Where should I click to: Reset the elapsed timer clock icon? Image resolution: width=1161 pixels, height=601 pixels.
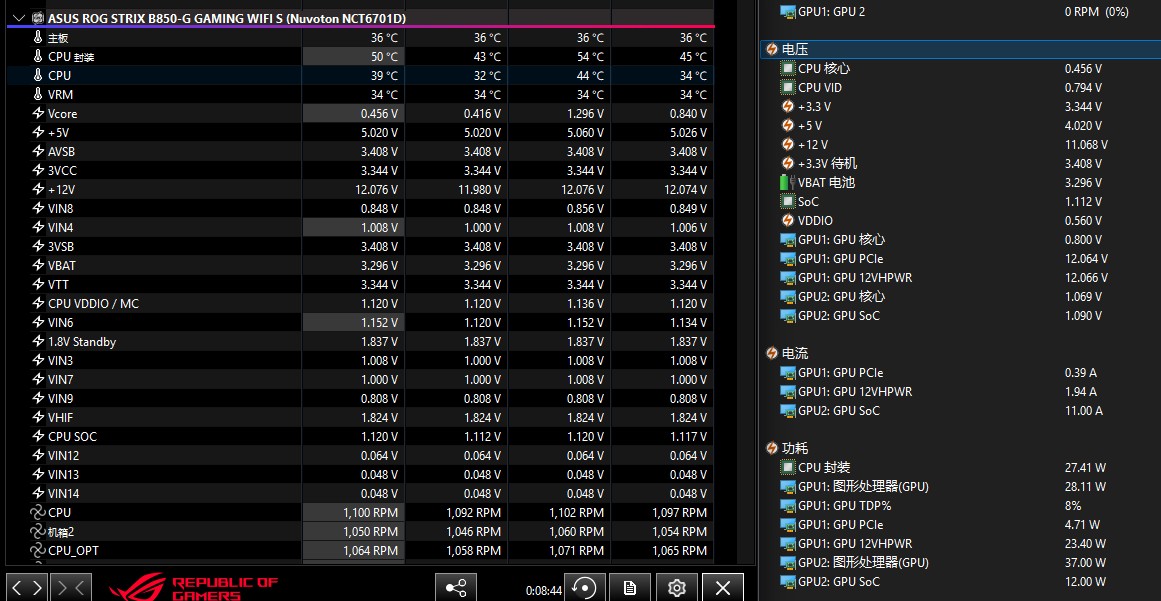585,588
